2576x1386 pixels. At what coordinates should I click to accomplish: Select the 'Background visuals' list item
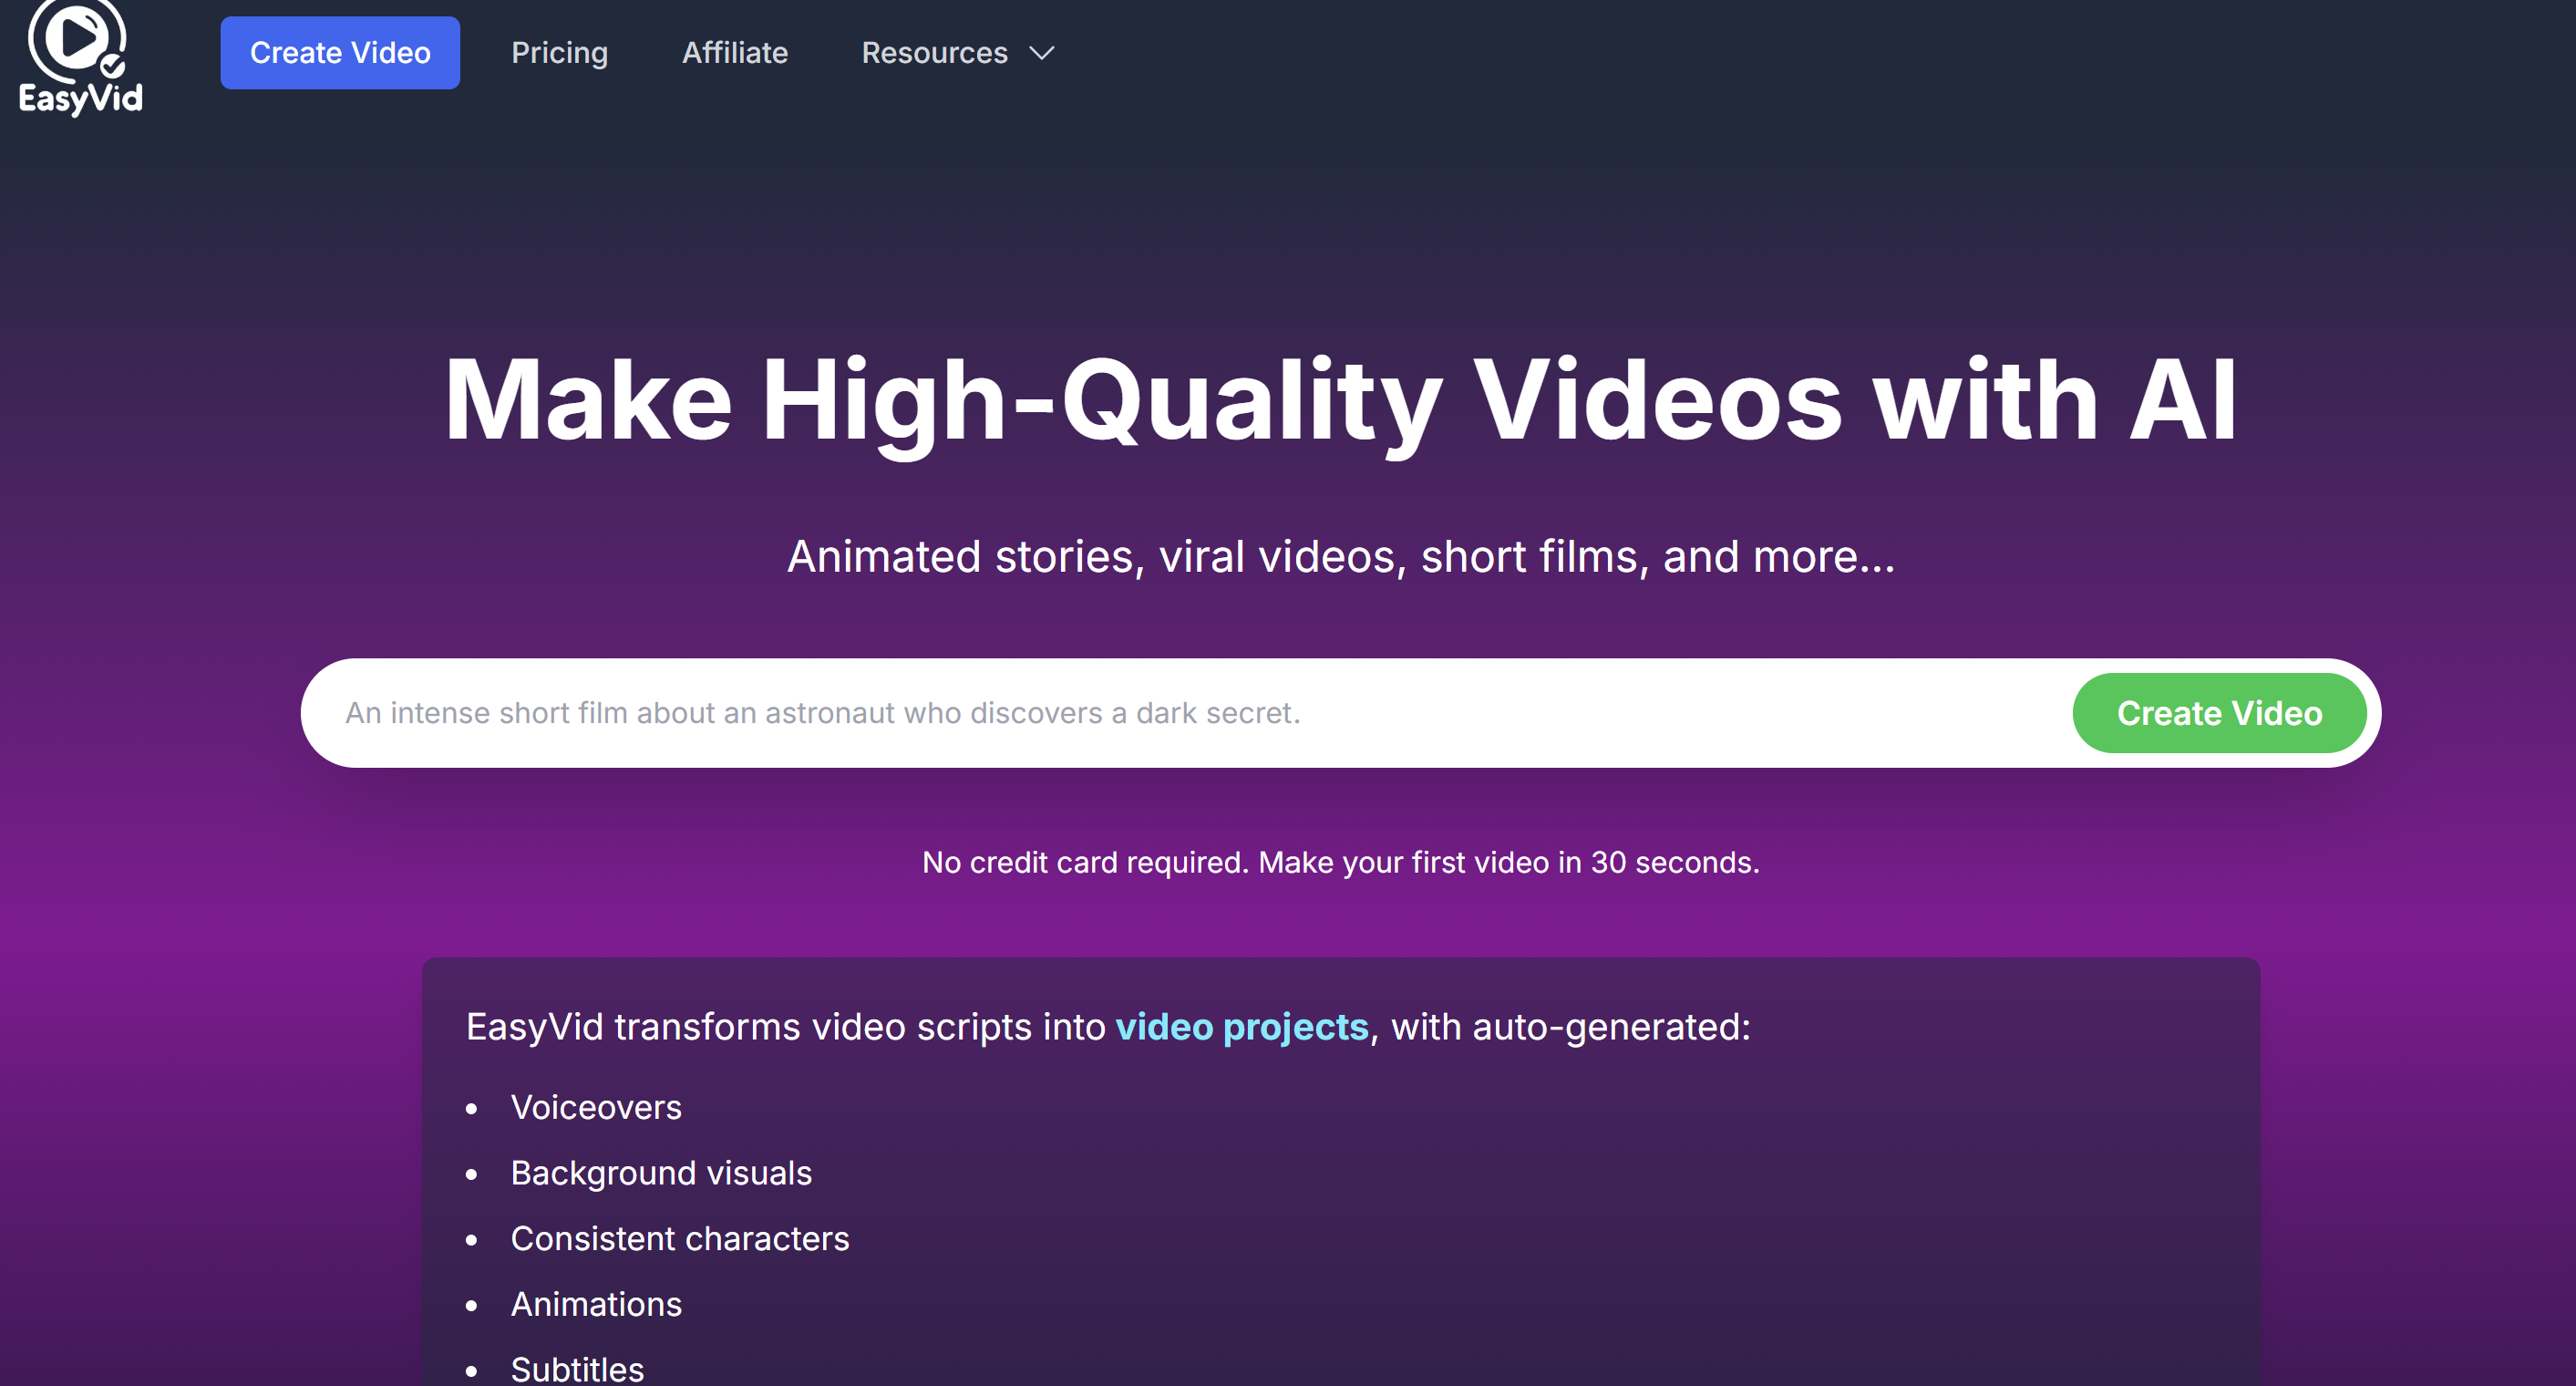tap(661, 1173)
